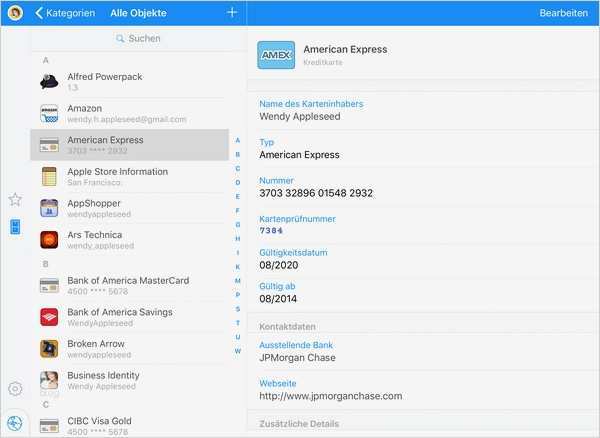Tap expiry date 08/2020
This screenshot has height=438, width=600.
tap(279, 265)
